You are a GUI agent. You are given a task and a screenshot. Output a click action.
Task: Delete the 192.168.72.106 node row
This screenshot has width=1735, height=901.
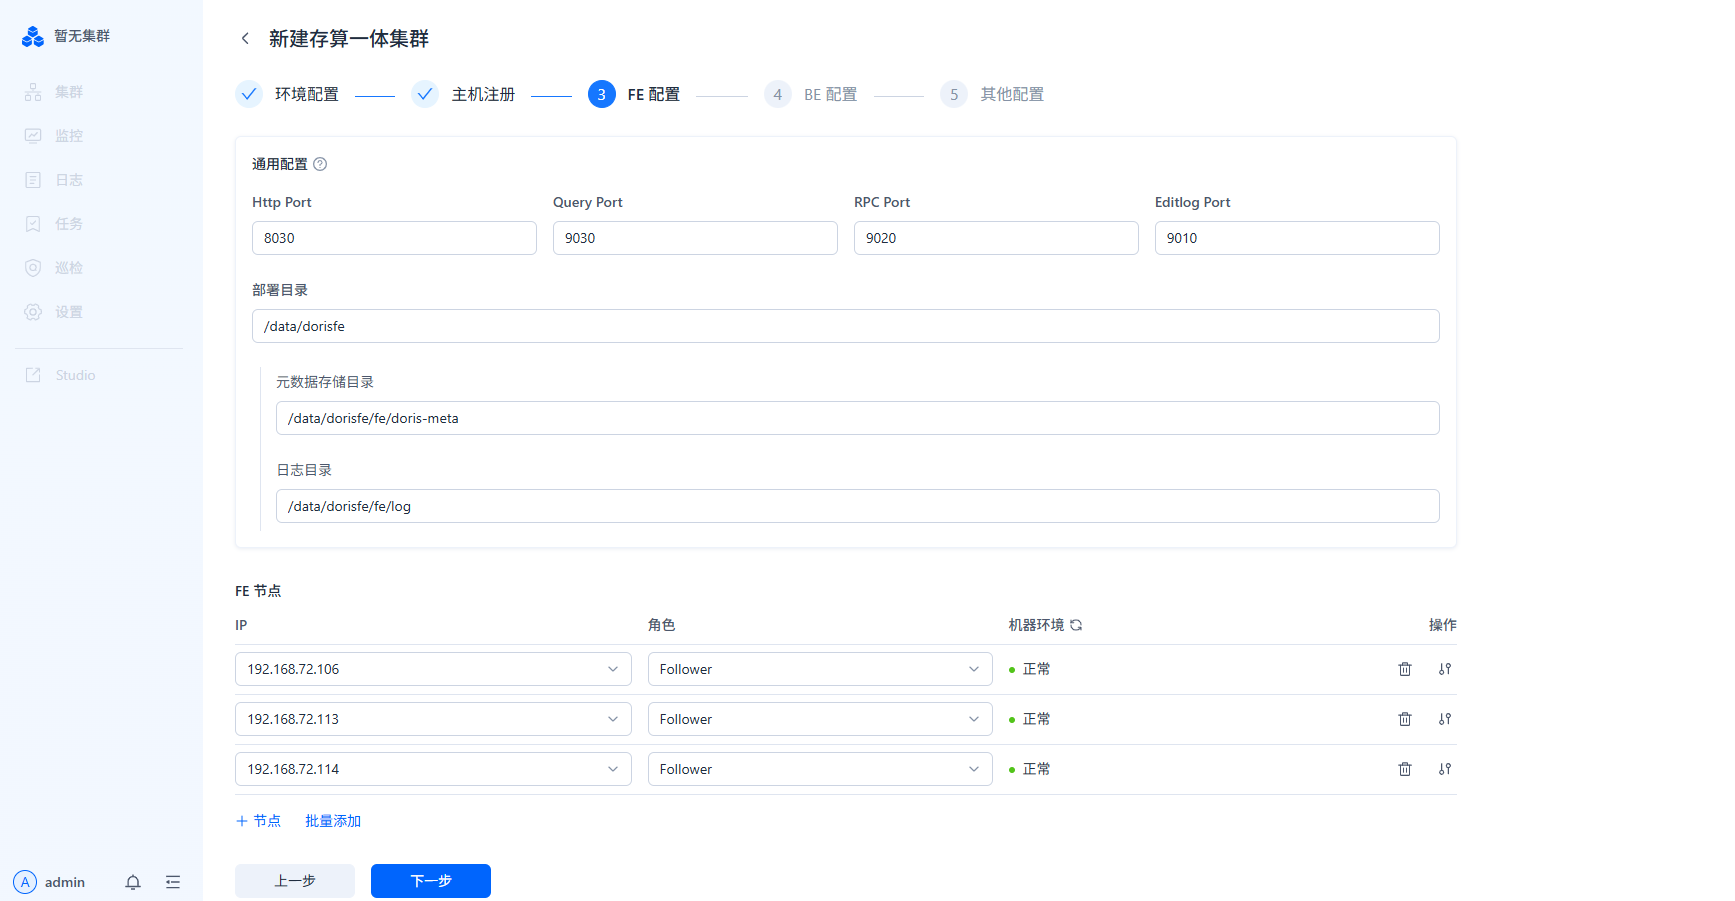1404,669
